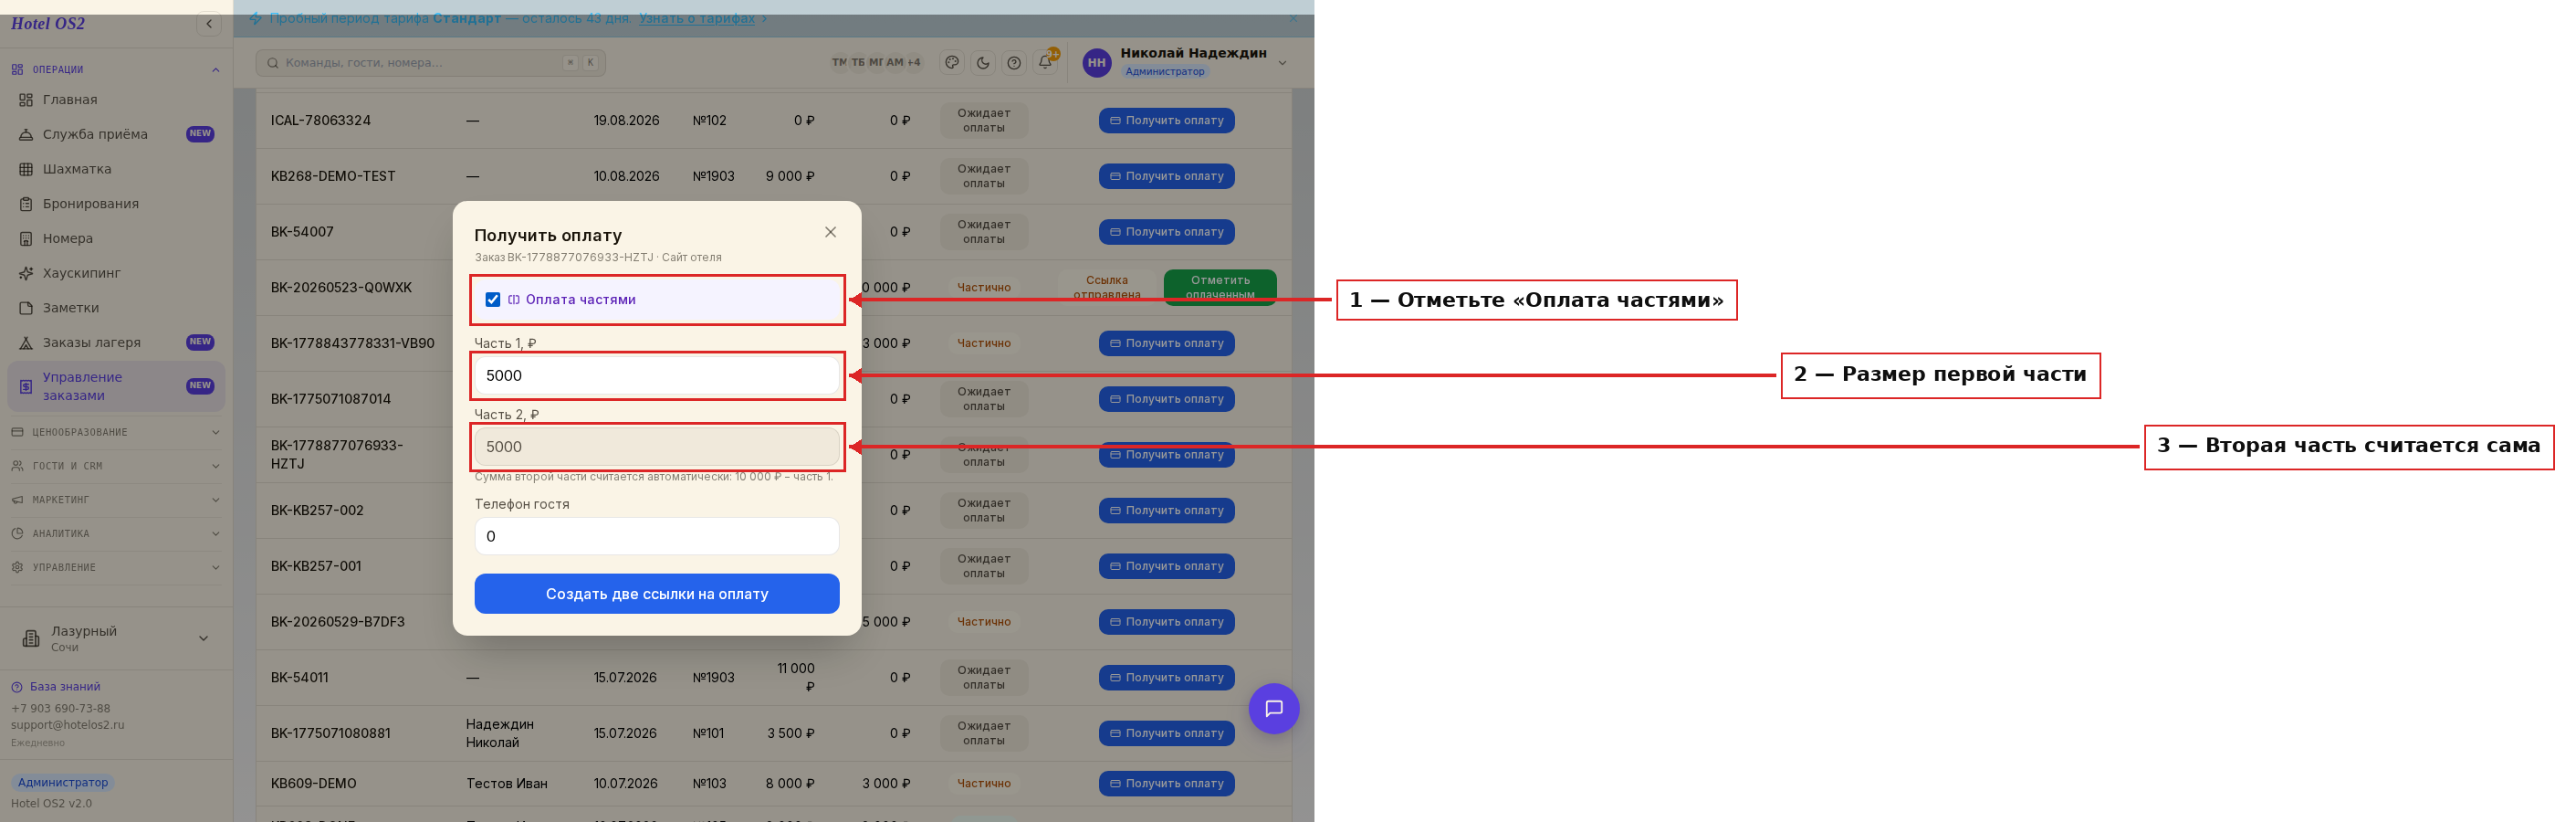Open «Хаускипинг» in the sidebar
Image resolution: width=2576 pixels, height=822 pixels.
(116, 273)
